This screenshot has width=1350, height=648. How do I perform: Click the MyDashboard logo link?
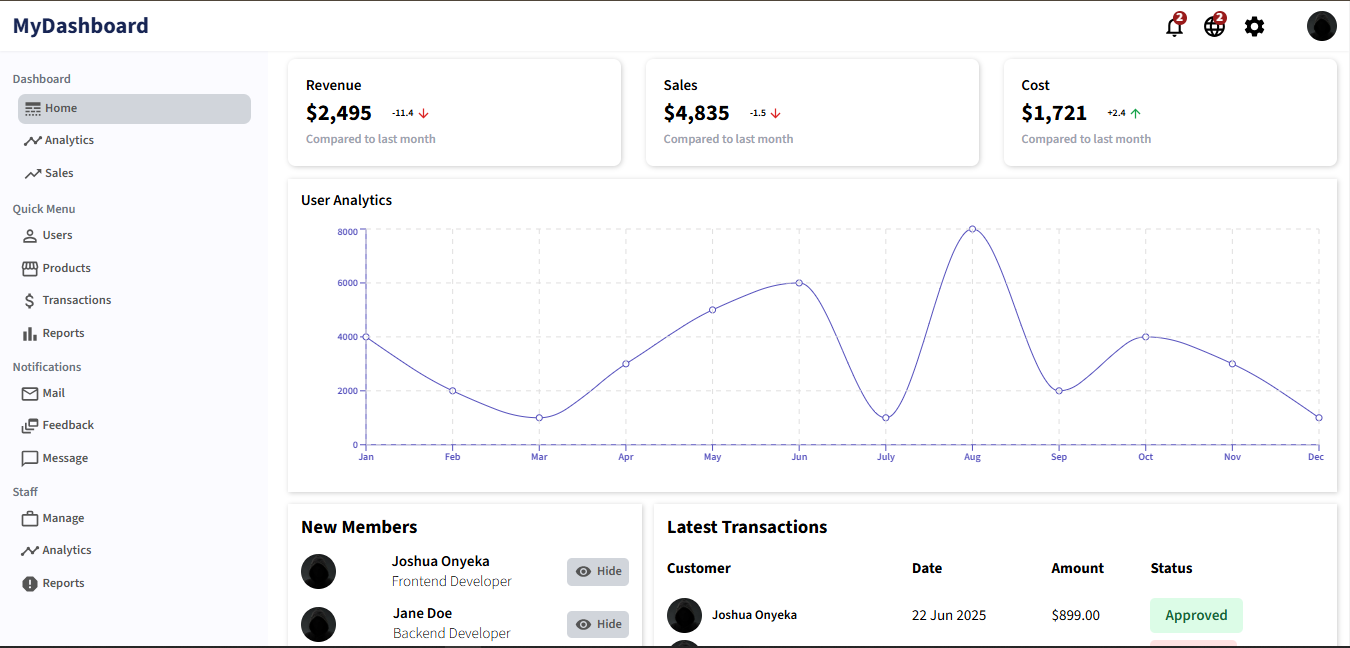tap(80, 26)
